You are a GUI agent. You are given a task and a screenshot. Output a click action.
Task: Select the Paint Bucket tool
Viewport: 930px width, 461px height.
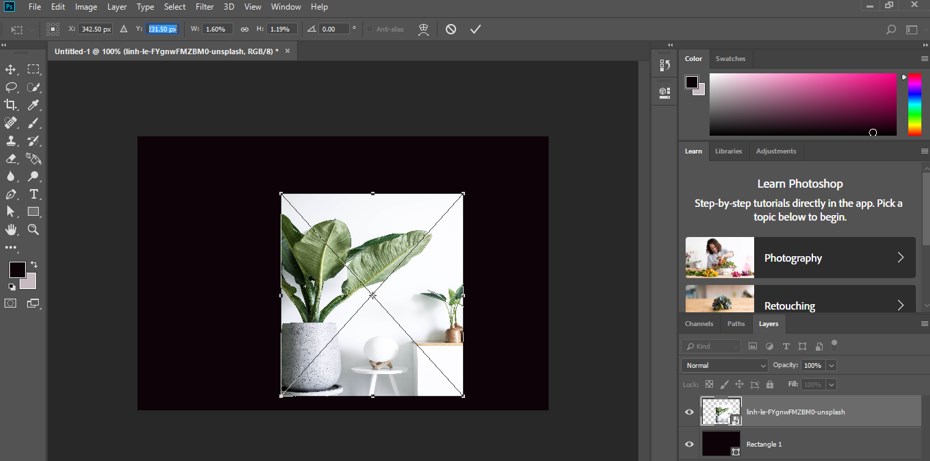pyautogui.click(x=34, y=158)
